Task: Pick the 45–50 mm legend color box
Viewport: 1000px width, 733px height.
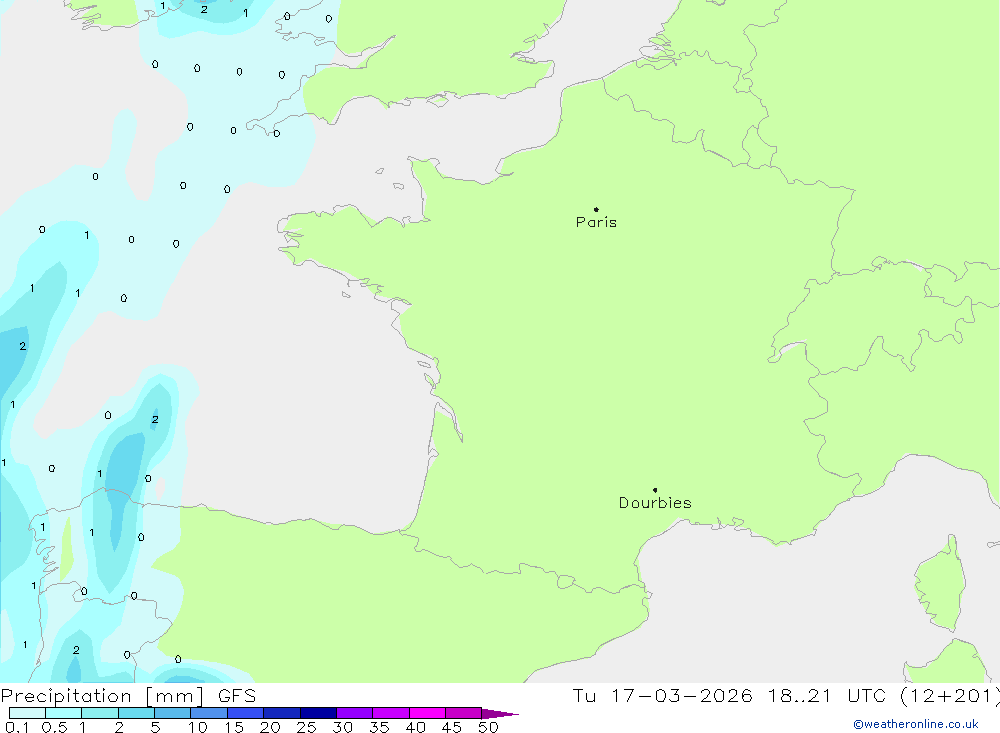Action: coord(464,713)
